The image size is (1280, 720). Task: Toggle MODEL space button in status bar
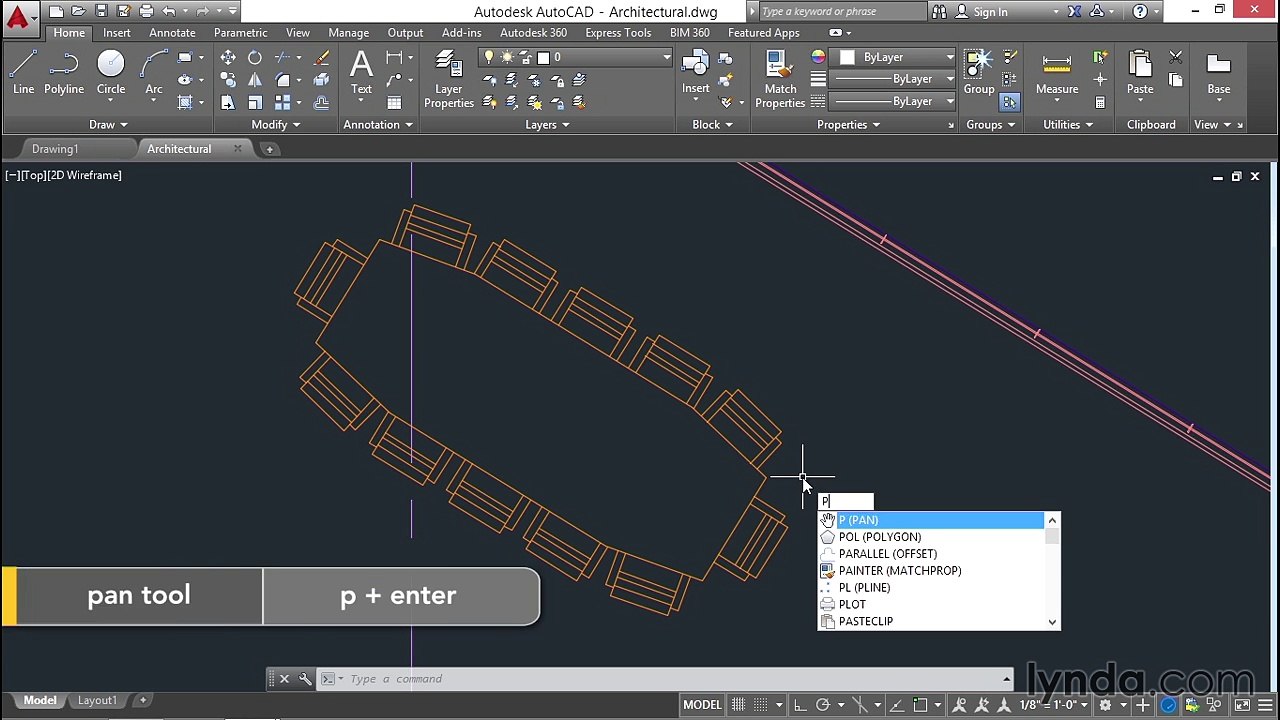[702, 705]
